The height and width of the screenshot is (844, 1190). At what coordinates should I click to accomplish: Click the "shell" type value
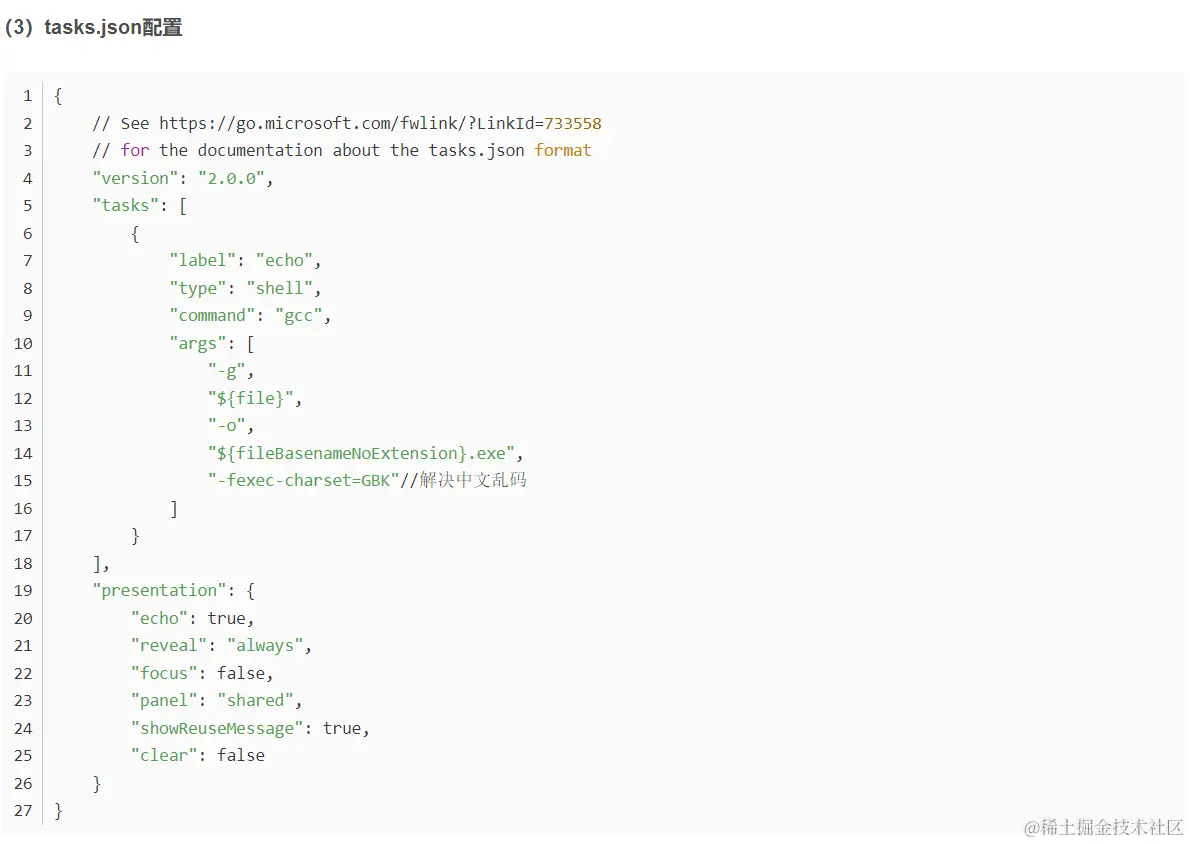click(x=279, y=288)
